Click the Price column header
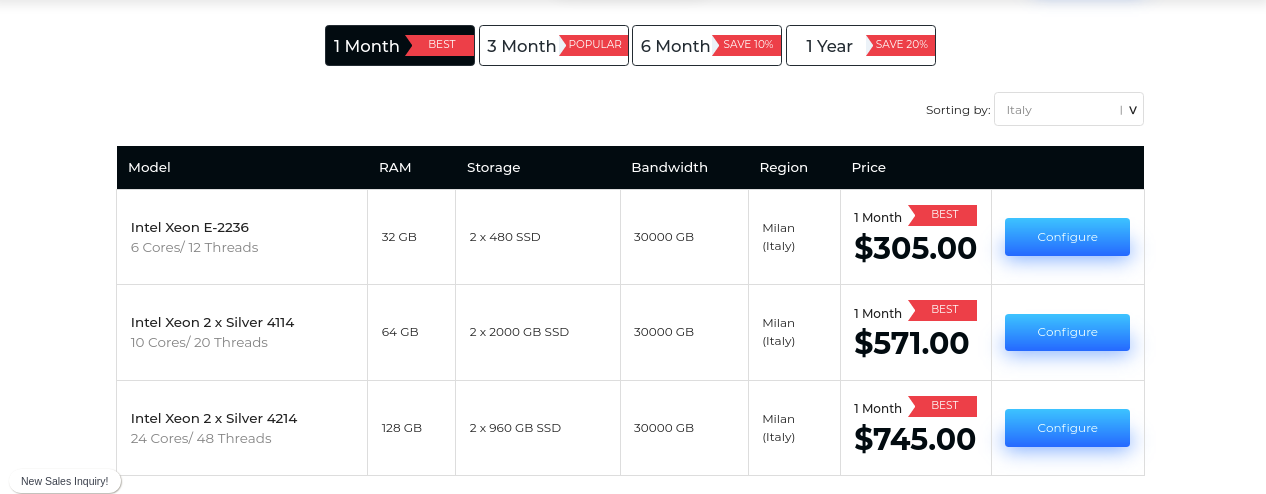Image resolution: width=1266 pixels, height=494 pixels. coord(869,168)
